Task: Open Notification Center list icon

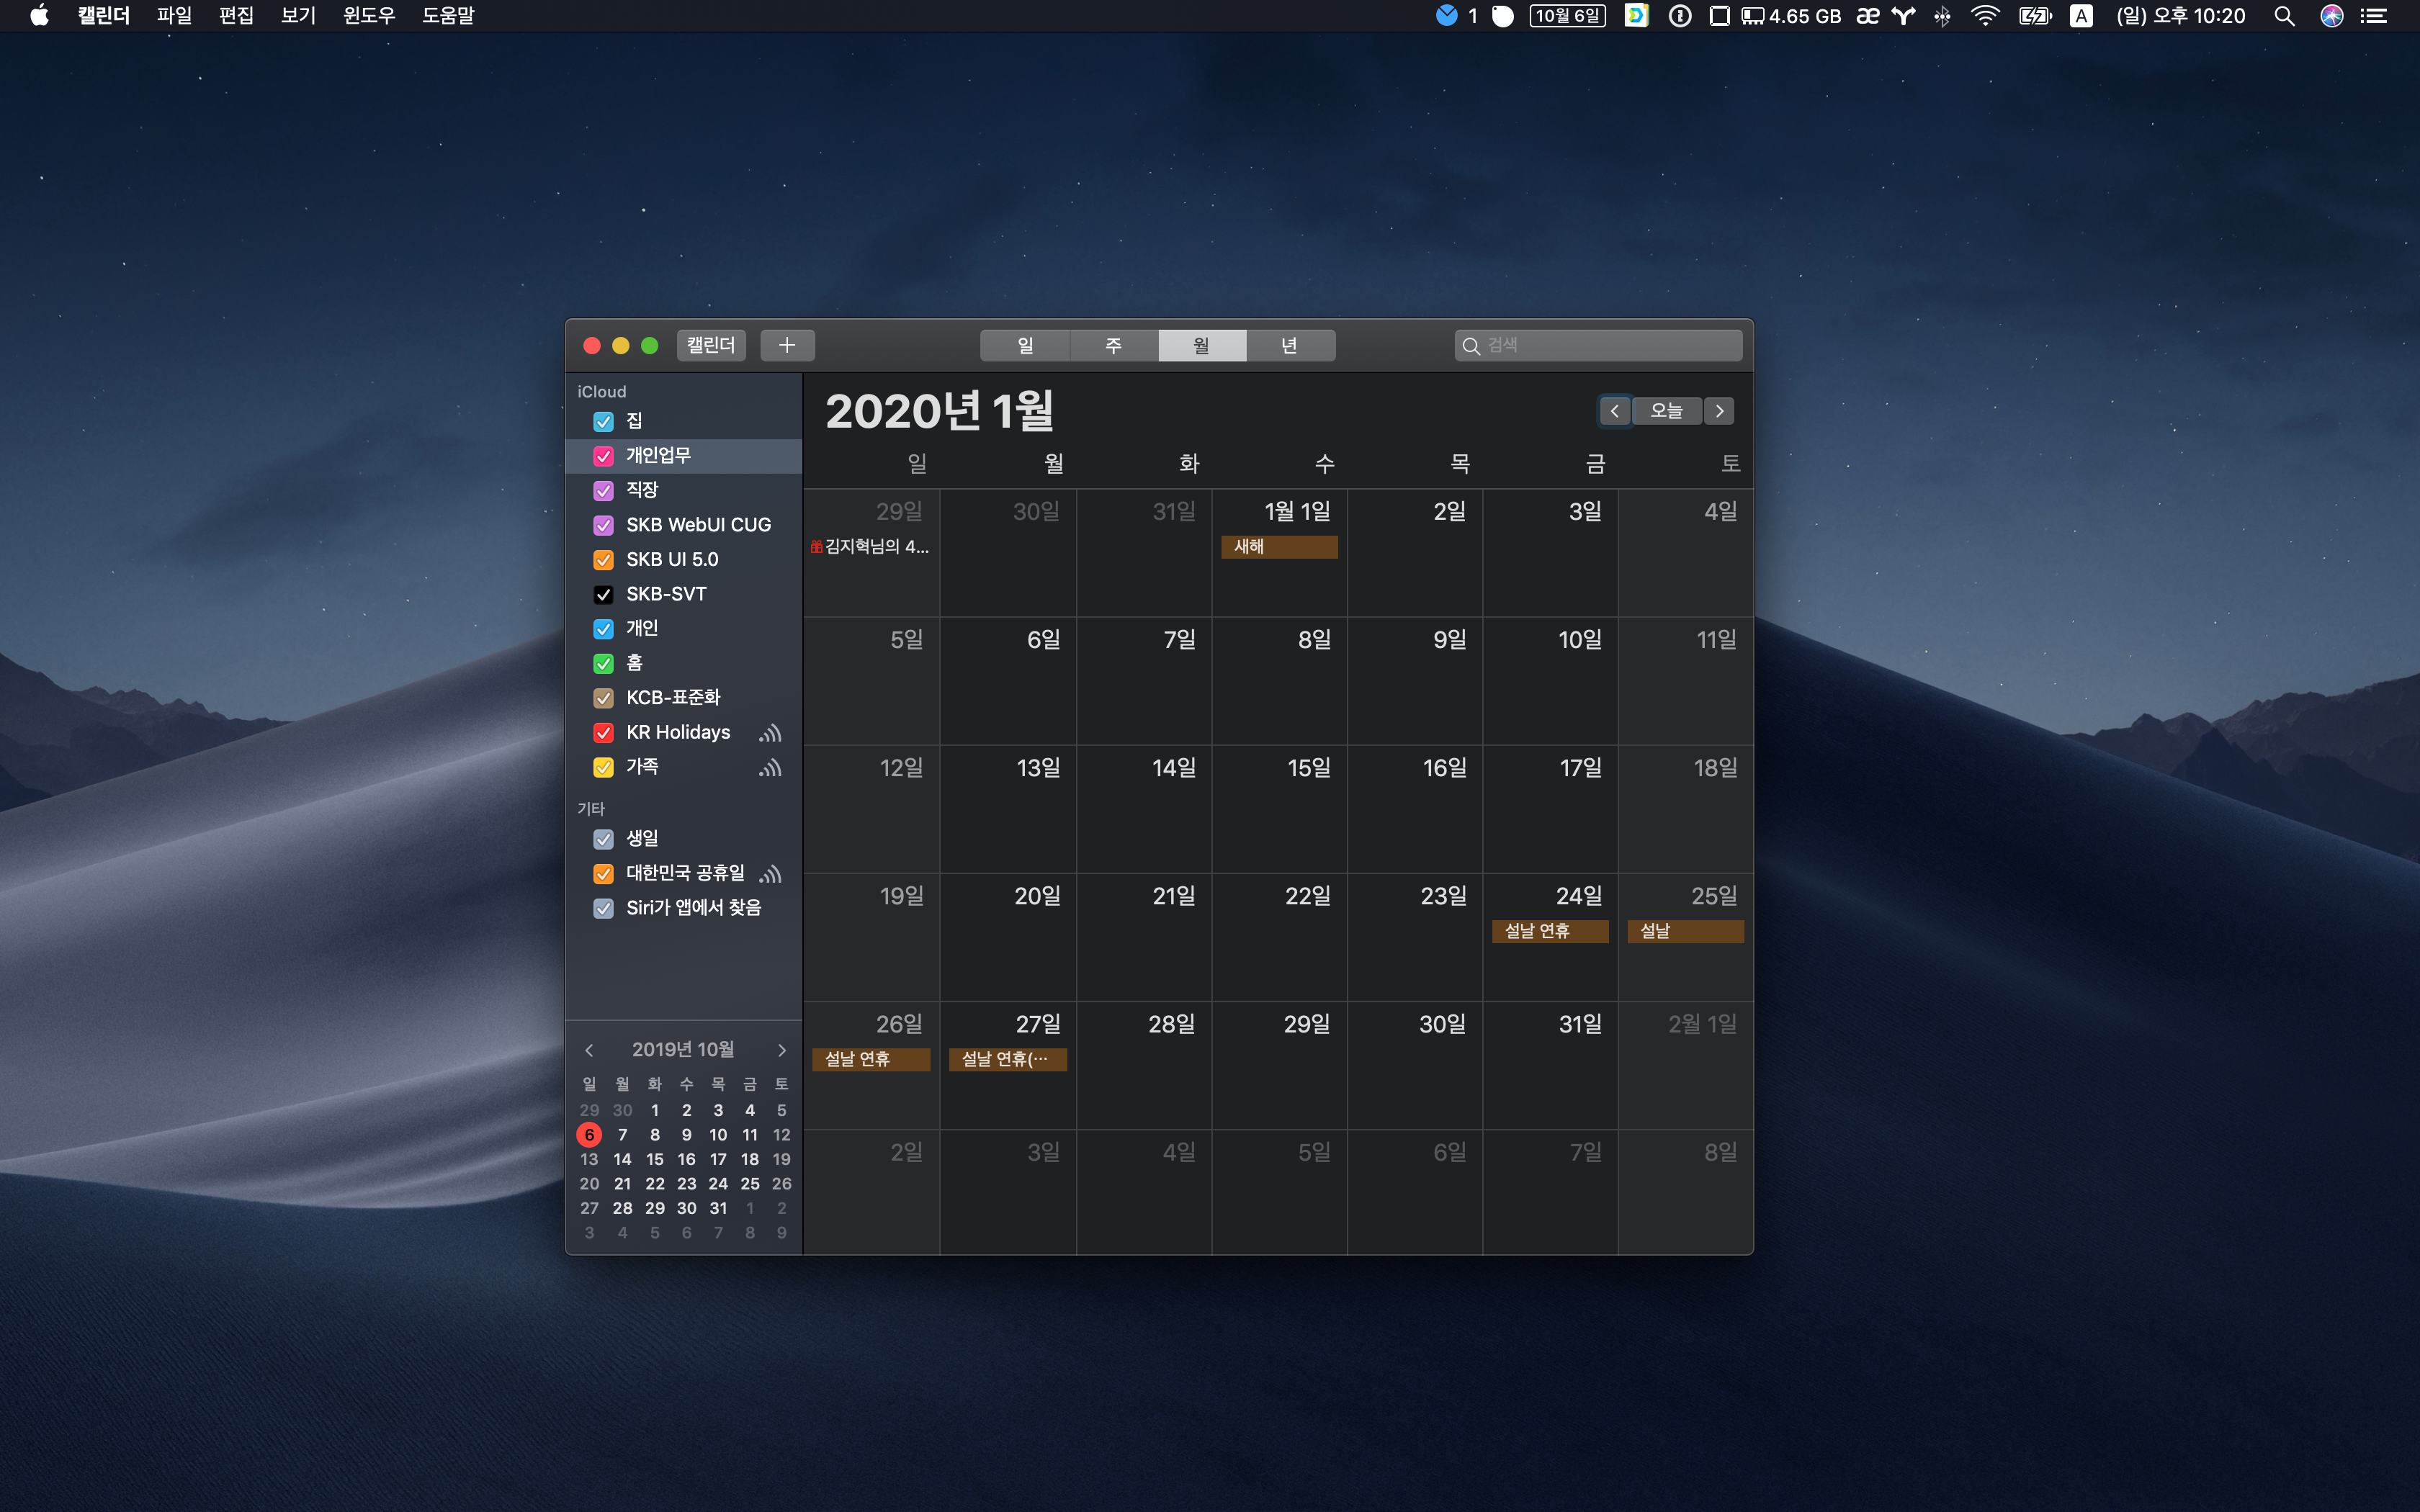Action: 2374,16
